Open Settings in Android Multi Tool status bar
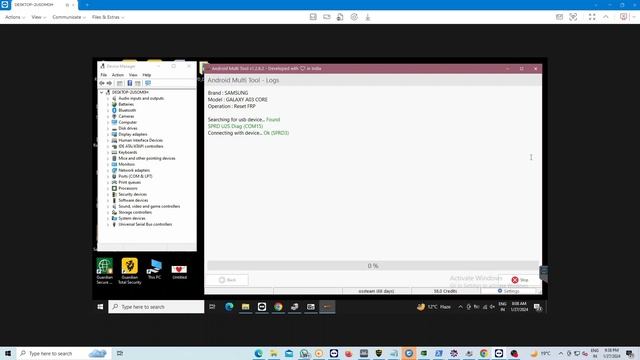The image size is (640, 360). pyautogui.click(x=509, y=291)
